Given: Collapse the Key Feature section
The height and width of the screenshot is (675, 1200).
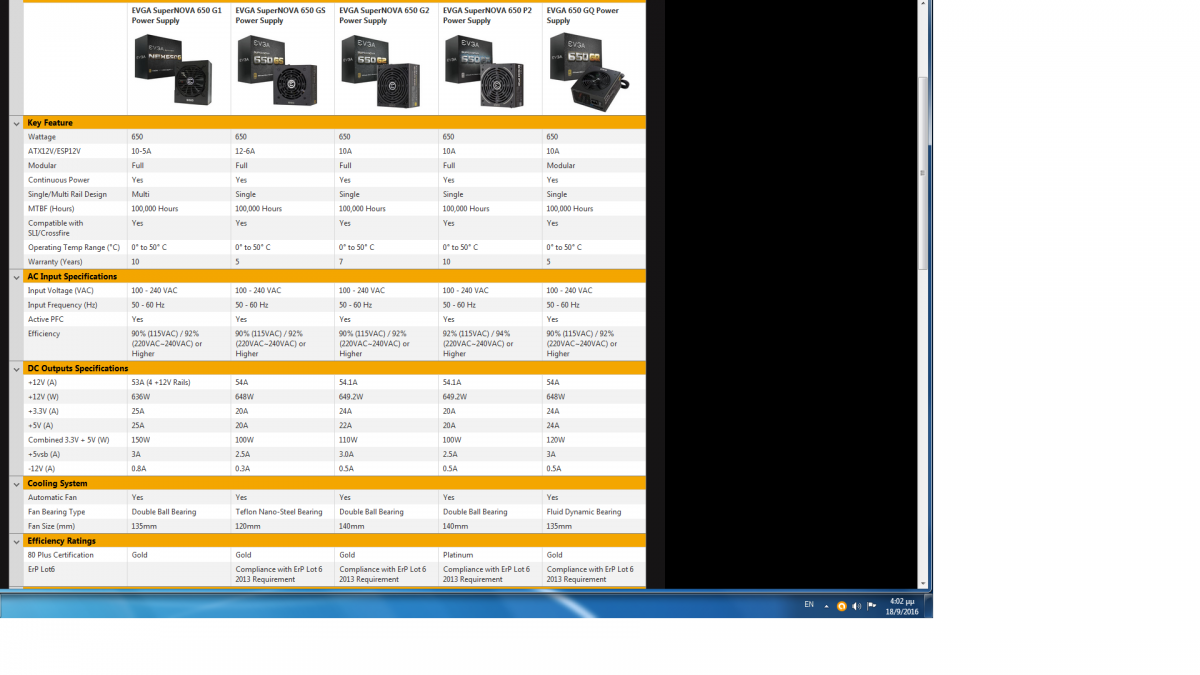Looking at the screenshot, I should 17,123.
